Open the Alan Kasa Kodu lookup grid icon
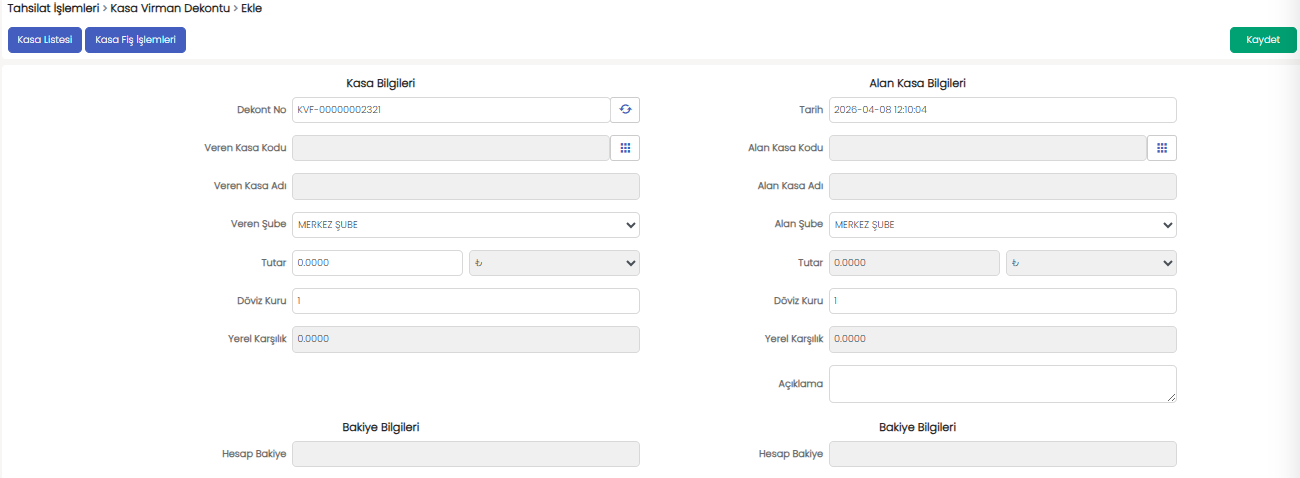The width and height of the screenshot is (1300, 478). tap(1162, 148)
